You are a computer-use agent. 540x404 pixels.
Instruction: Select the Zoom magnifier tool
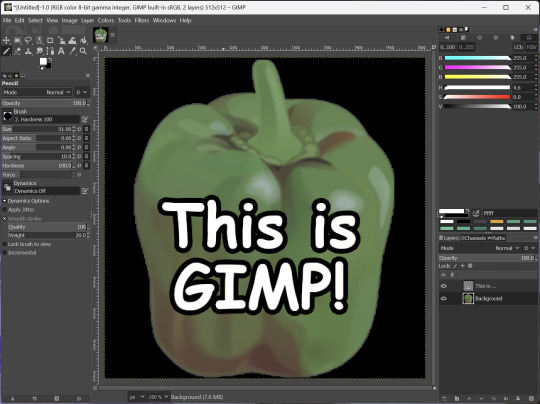83,51
